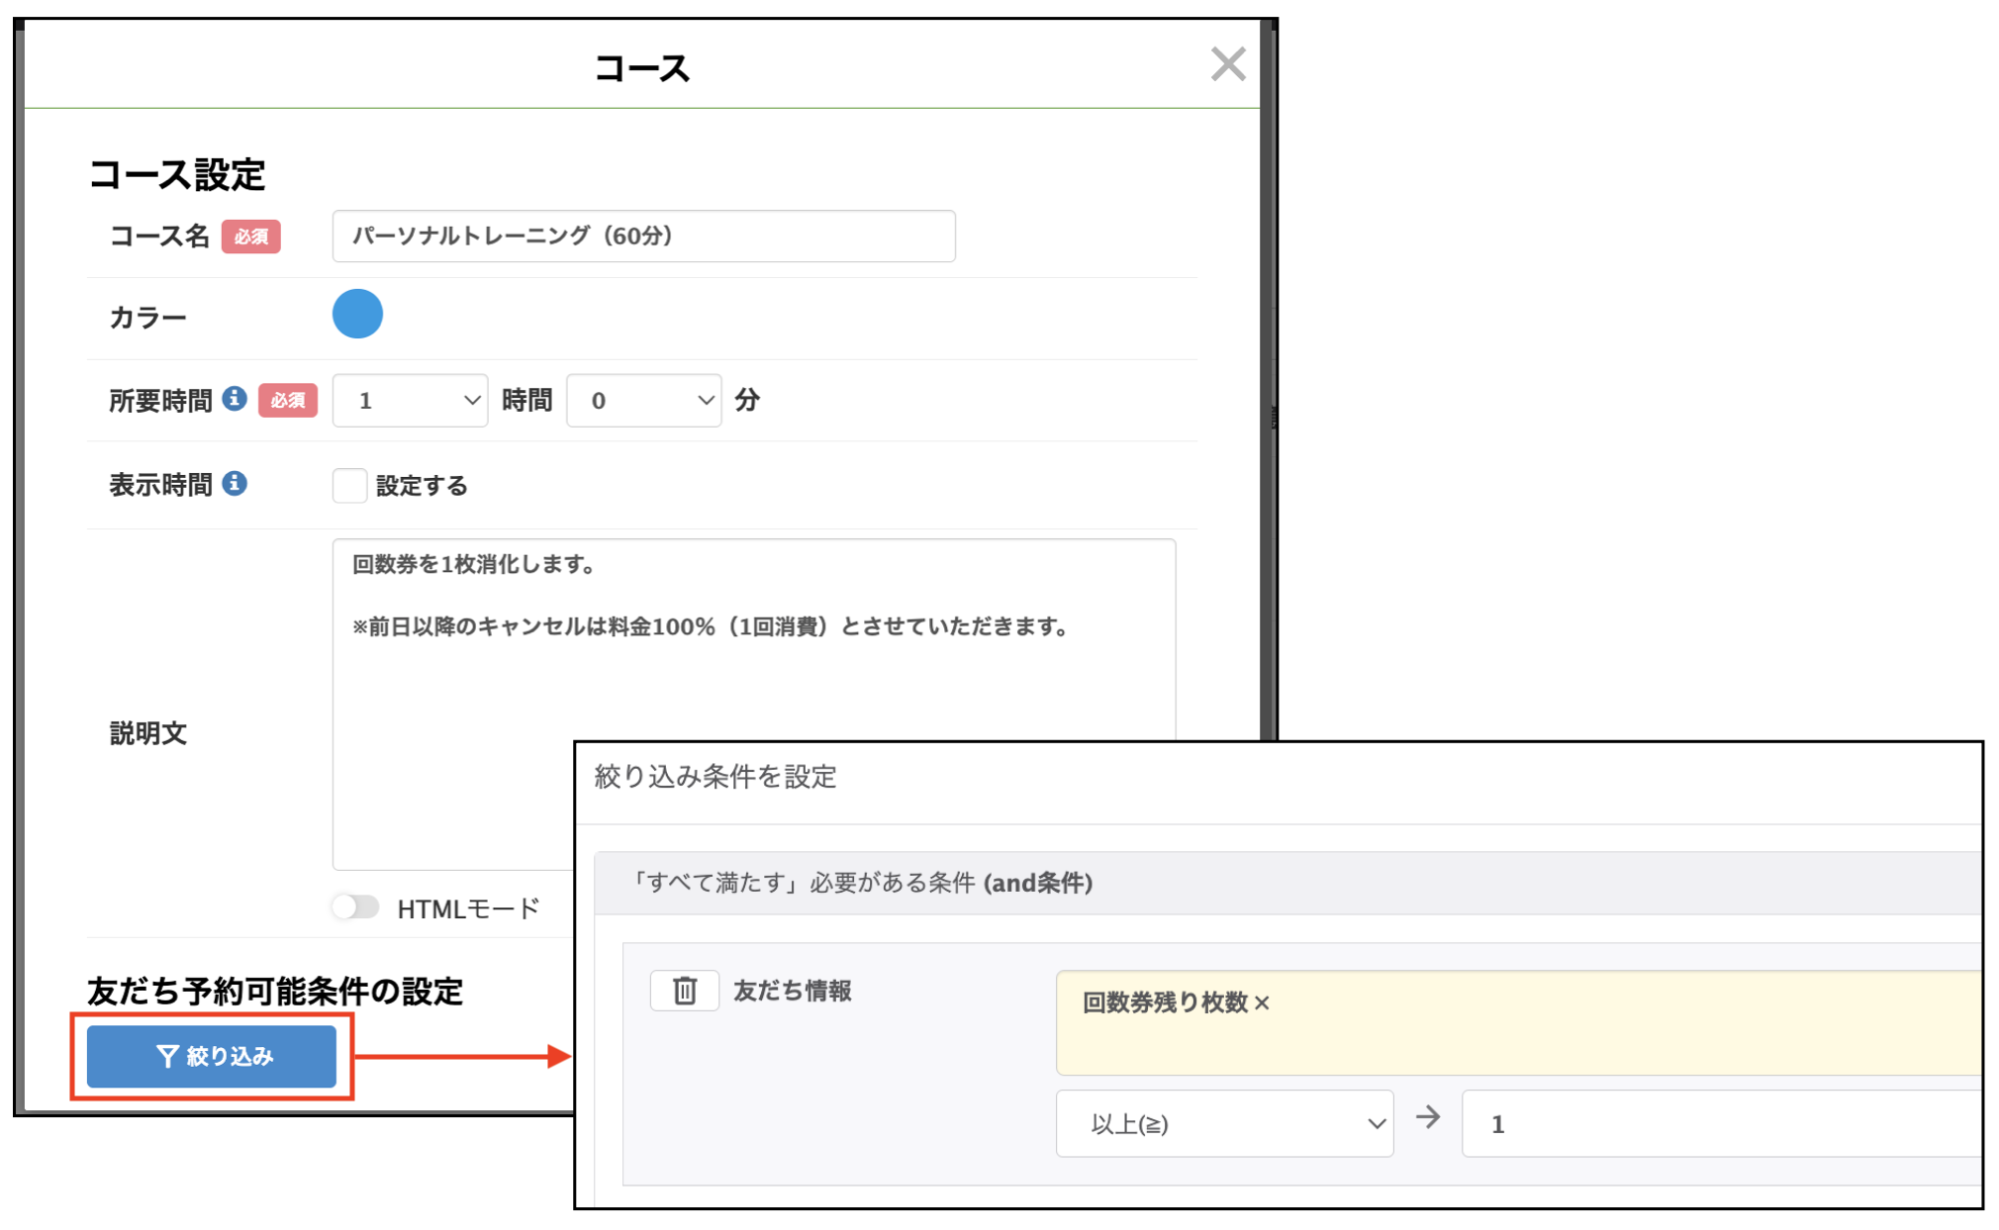Click the info icon next to 所要時間
The height and width of the screenshot is (1230, 1999).
[x=237, y=398]
